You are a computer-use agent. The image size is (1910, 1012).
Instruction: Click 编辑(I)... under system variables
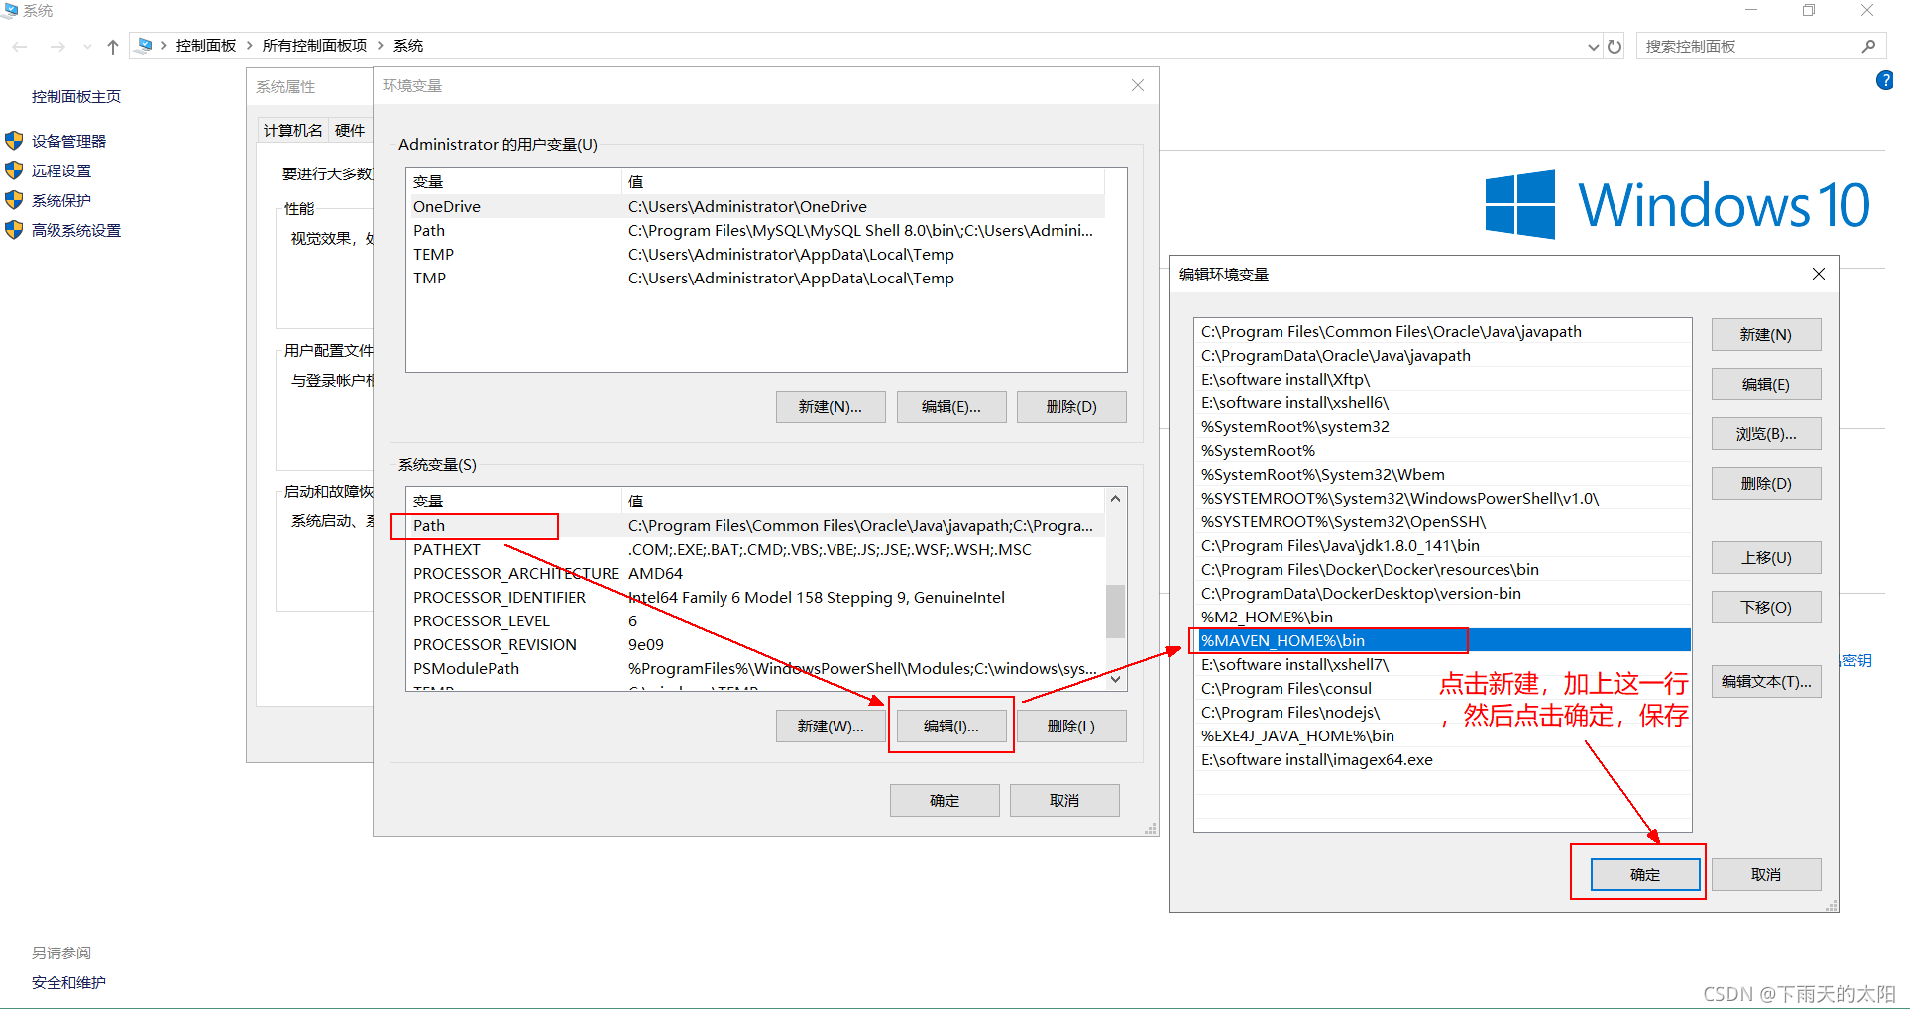[951, 726]
